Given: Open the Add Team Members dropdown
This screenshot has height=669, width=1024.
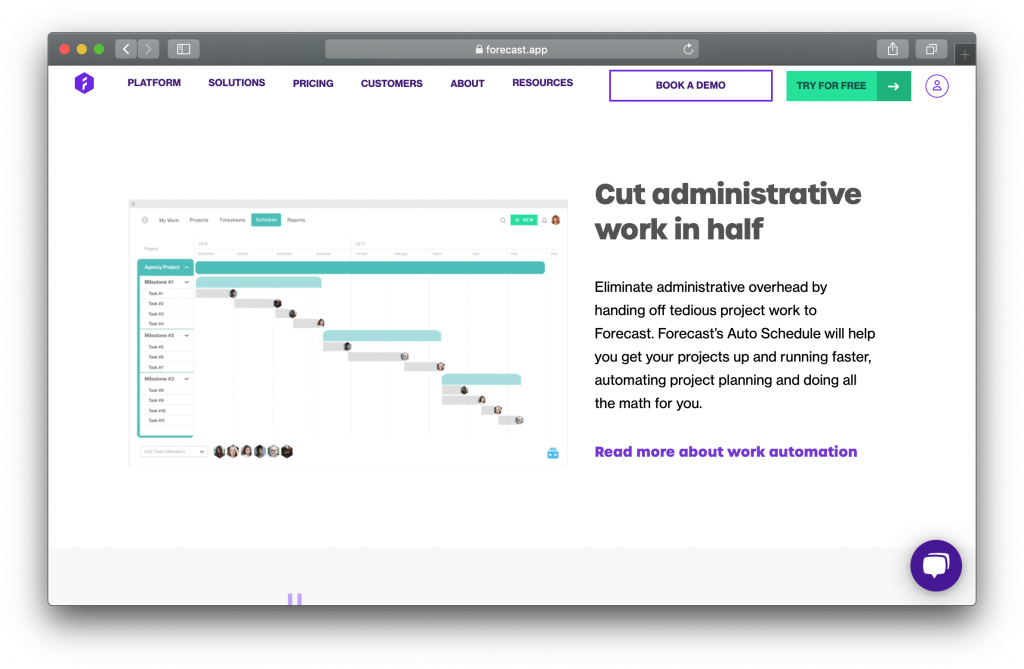Looking at the screenshot, I should point(174,451).
